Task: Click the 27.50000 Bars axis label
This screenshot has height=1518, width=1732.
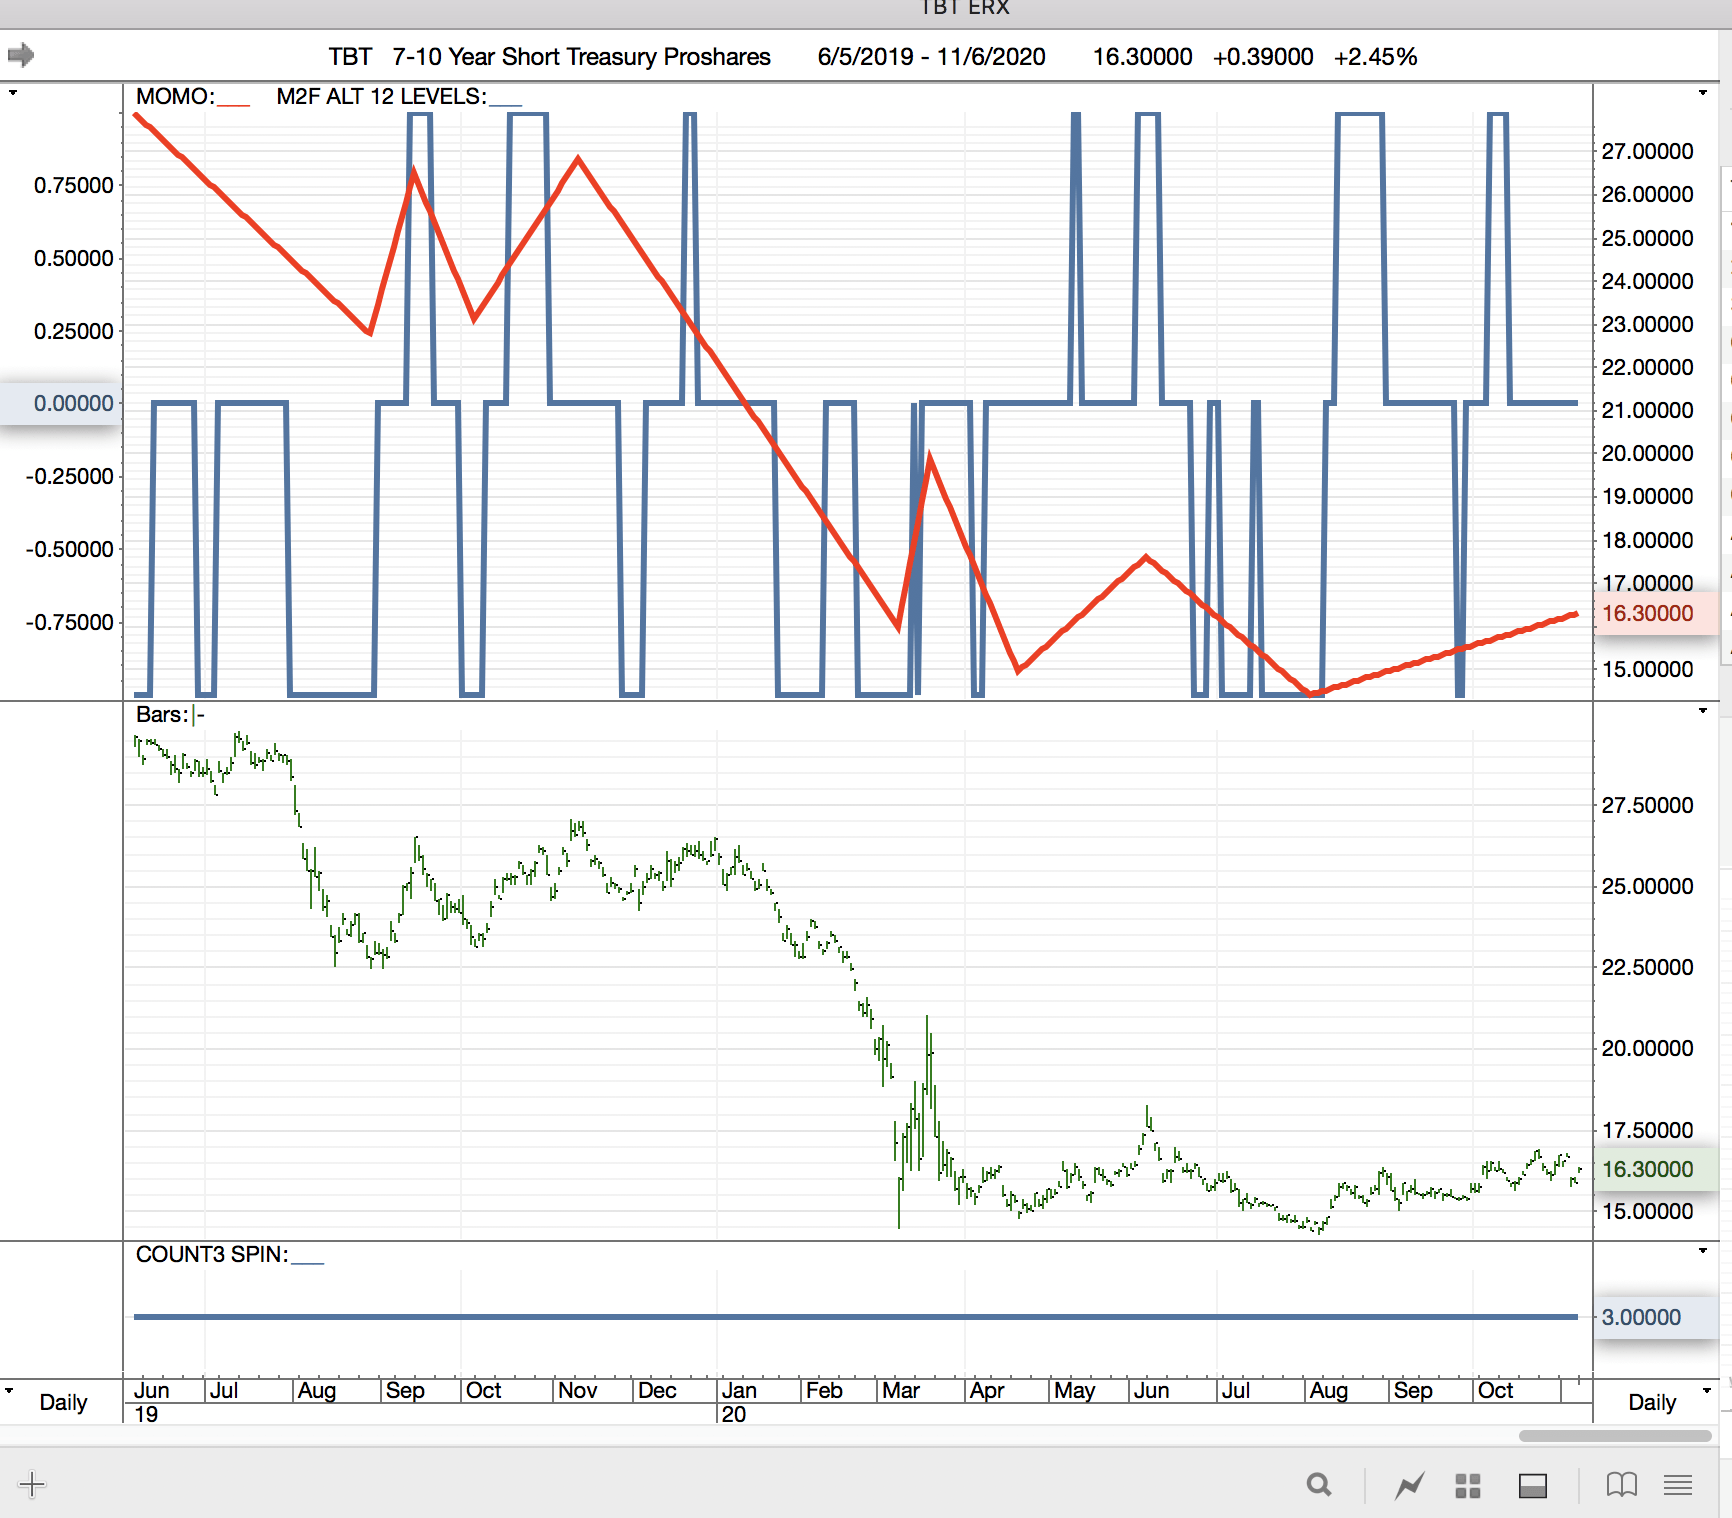Action: coord(1647,805)
